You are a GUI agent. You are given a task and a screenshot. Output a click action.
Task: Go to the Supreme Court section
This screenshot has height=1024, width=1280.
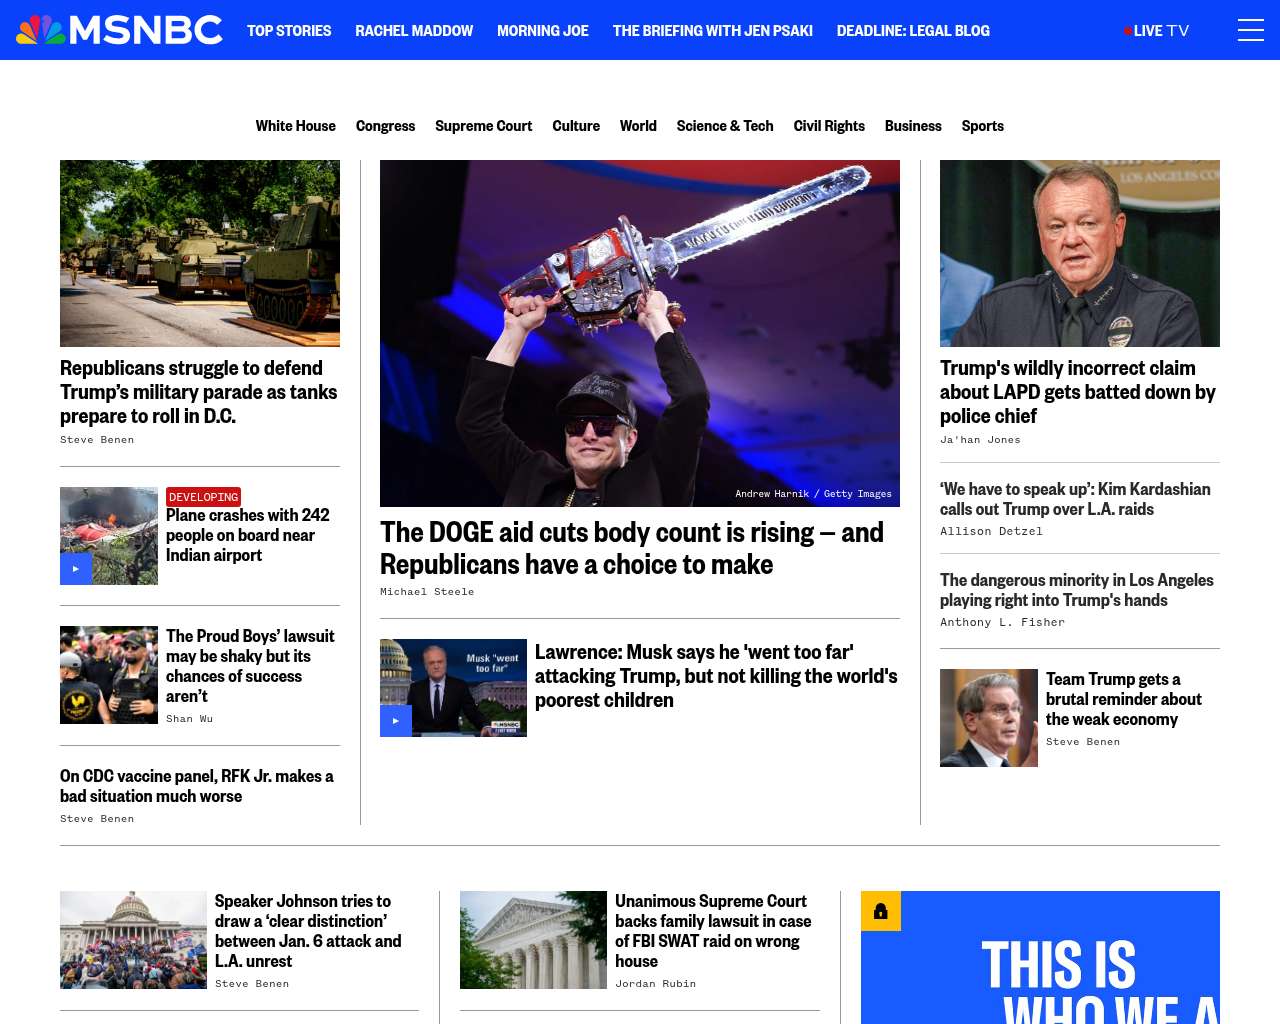coord(484,126)
